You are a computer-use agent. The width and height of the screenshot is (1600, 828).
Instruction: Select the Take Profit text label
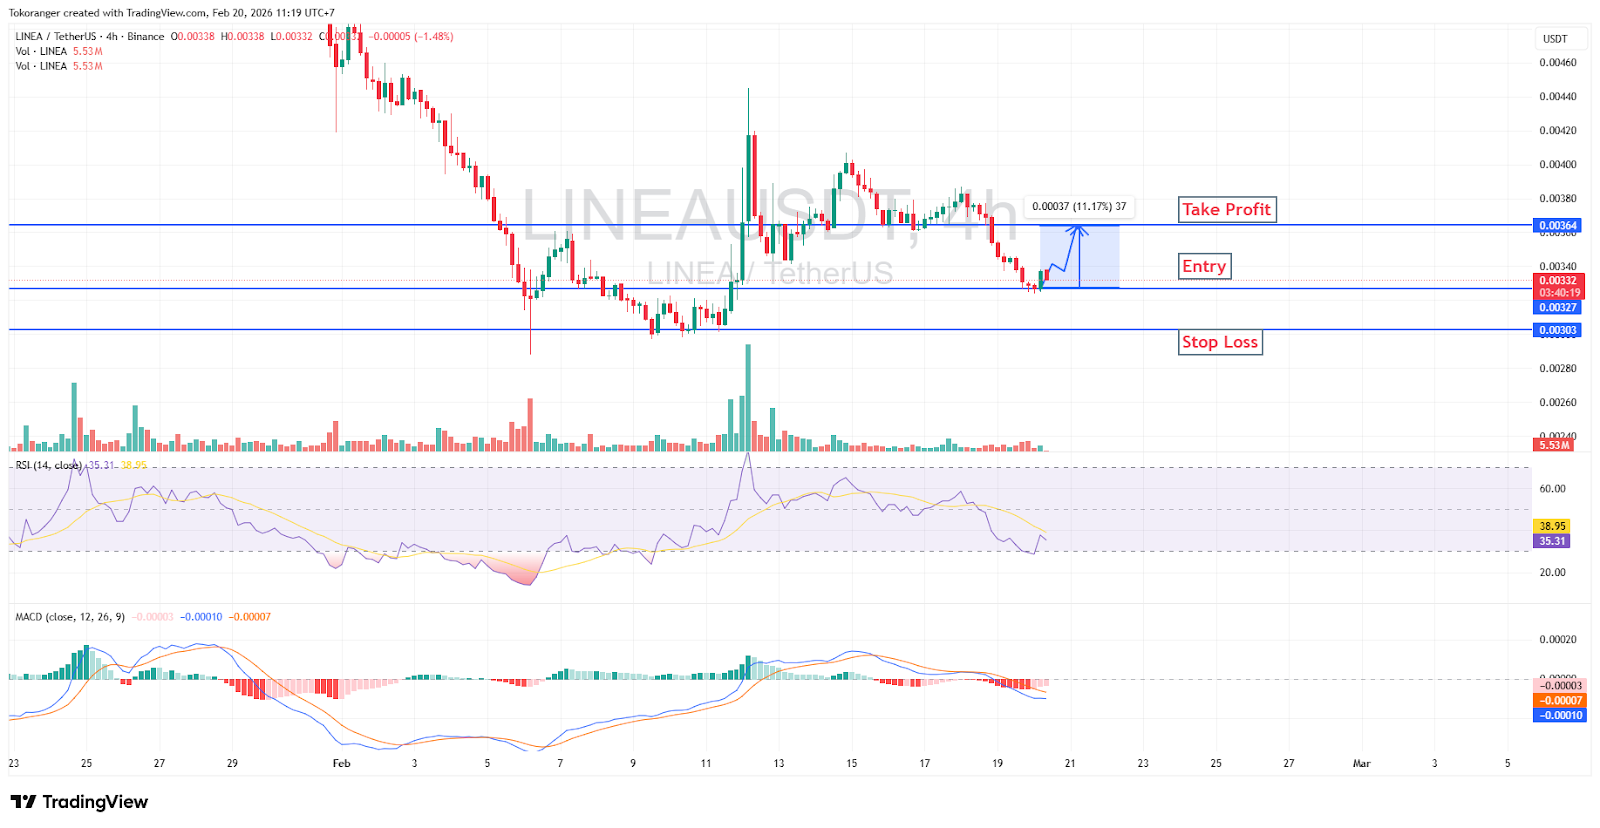tap(1226, 209)
